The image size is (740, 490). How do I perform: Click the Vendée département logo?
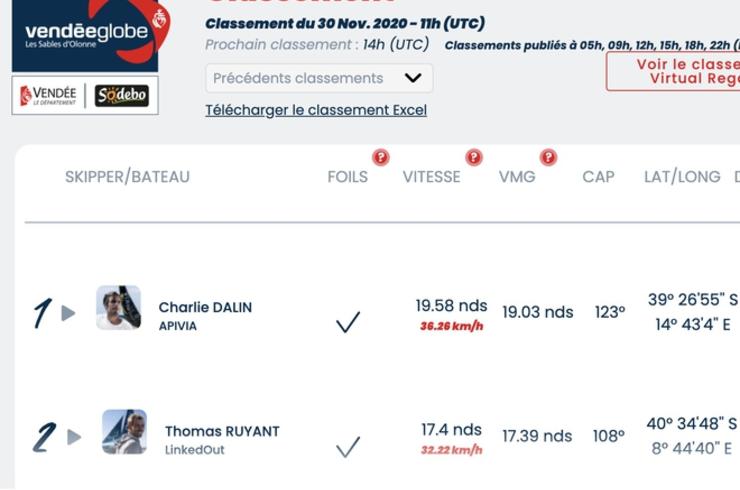(48, 95)
